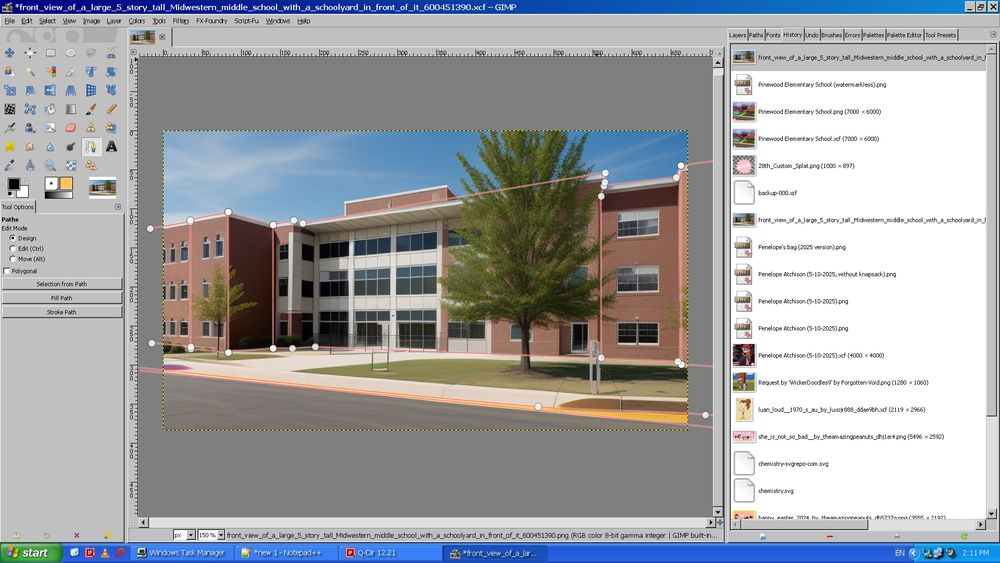
Task: Select the Fuzzy Select magic wand
Action: 30,71
